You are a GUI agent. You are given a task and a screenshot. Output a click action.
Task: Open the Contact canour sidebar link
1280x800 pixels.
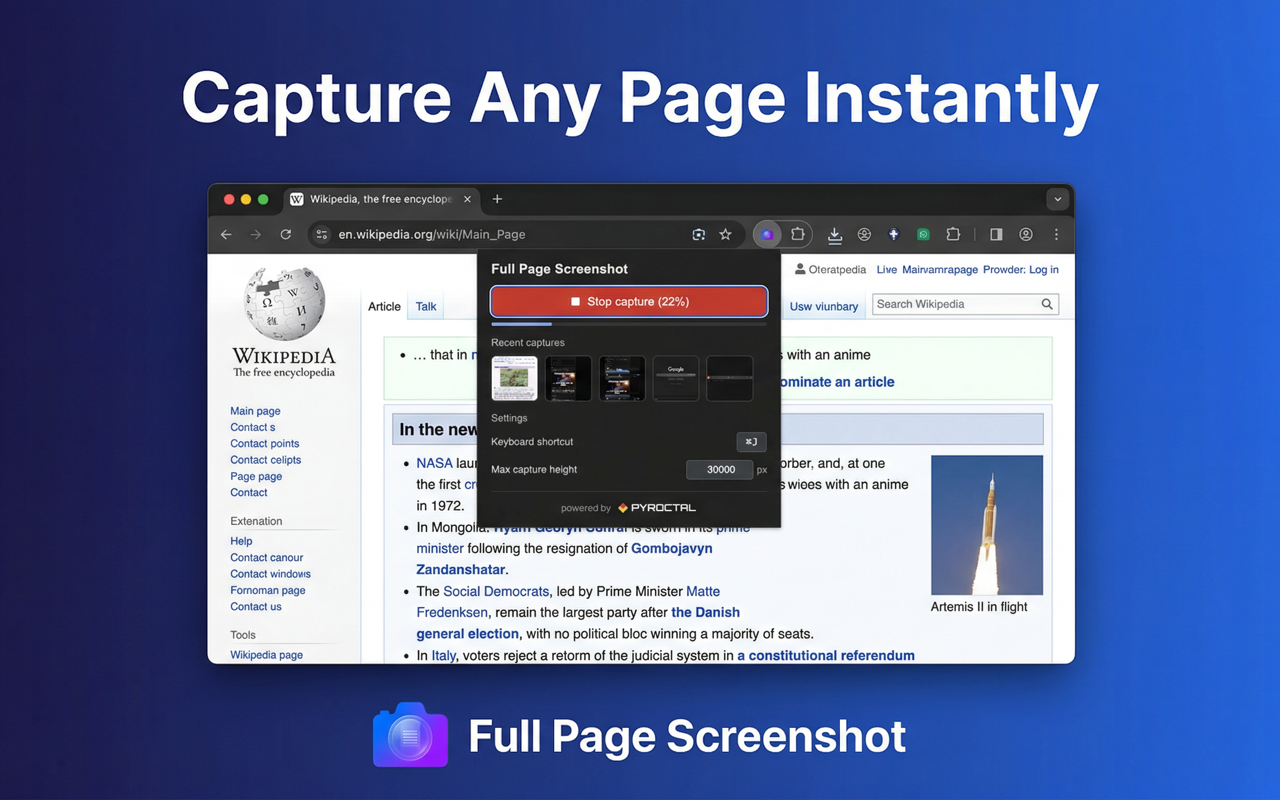(x=267, y=557)
